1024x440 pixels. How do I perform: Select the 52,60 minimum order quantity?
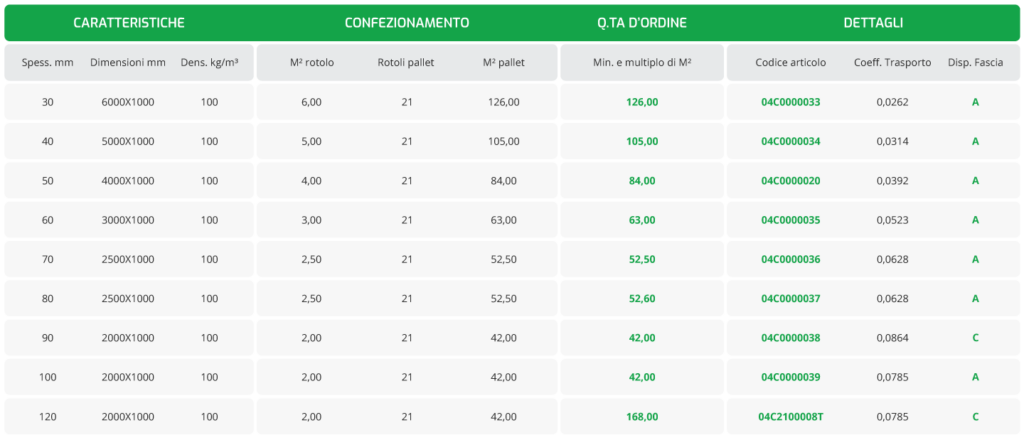(641, 299)
